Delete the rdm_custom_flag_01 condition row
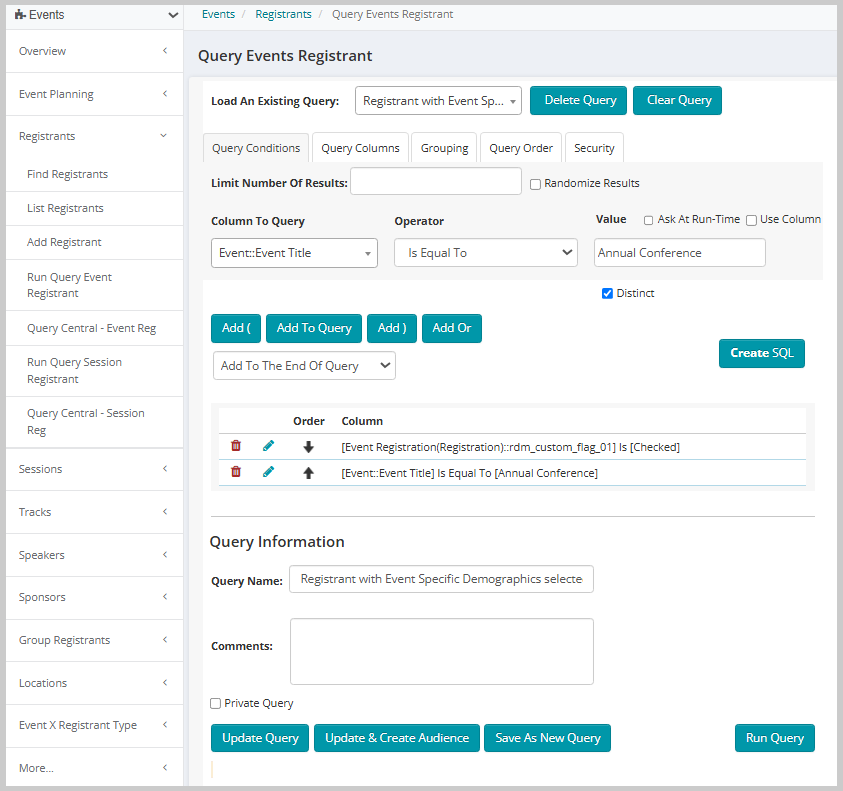Image resolution: width=843 pixels, height=791 pixels. (235, 446)
